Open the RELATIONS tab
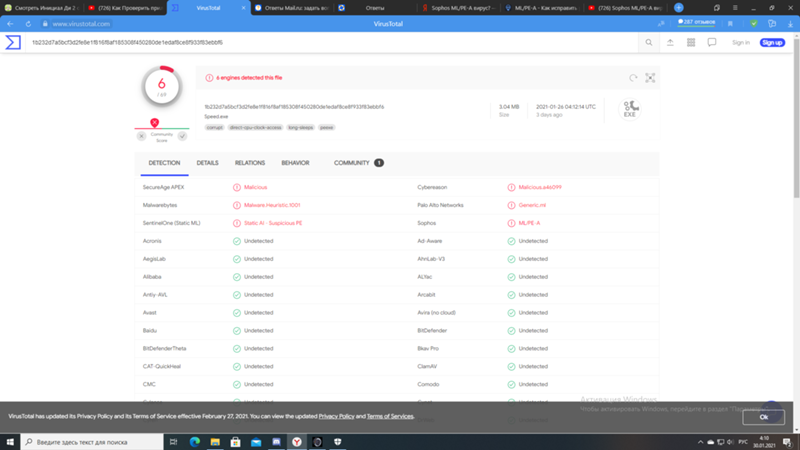This screenshot has height=450, width=800. tap(250, 163)
